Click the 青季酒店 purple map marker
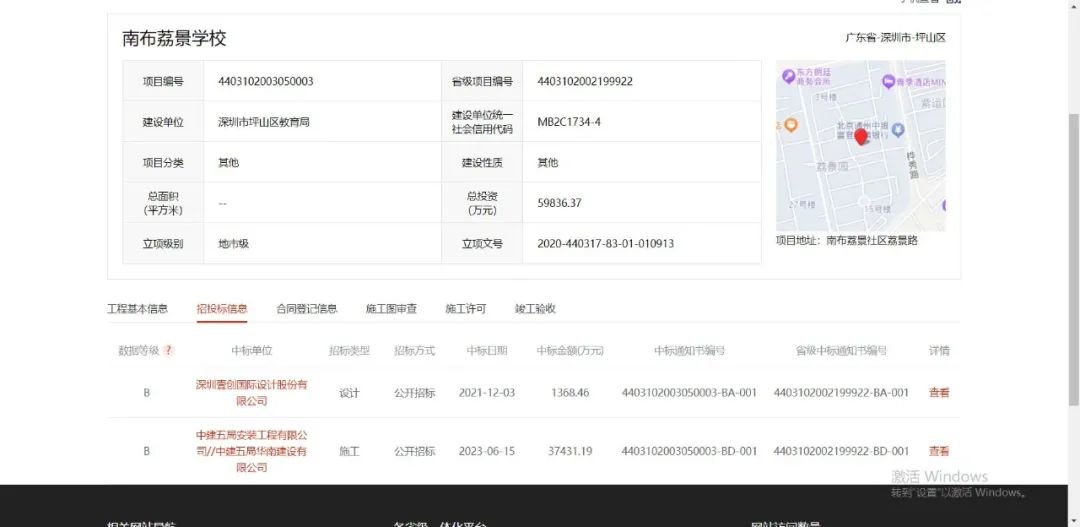Image resolution: width=1080 pixels, height=527 pixels. 889,81
